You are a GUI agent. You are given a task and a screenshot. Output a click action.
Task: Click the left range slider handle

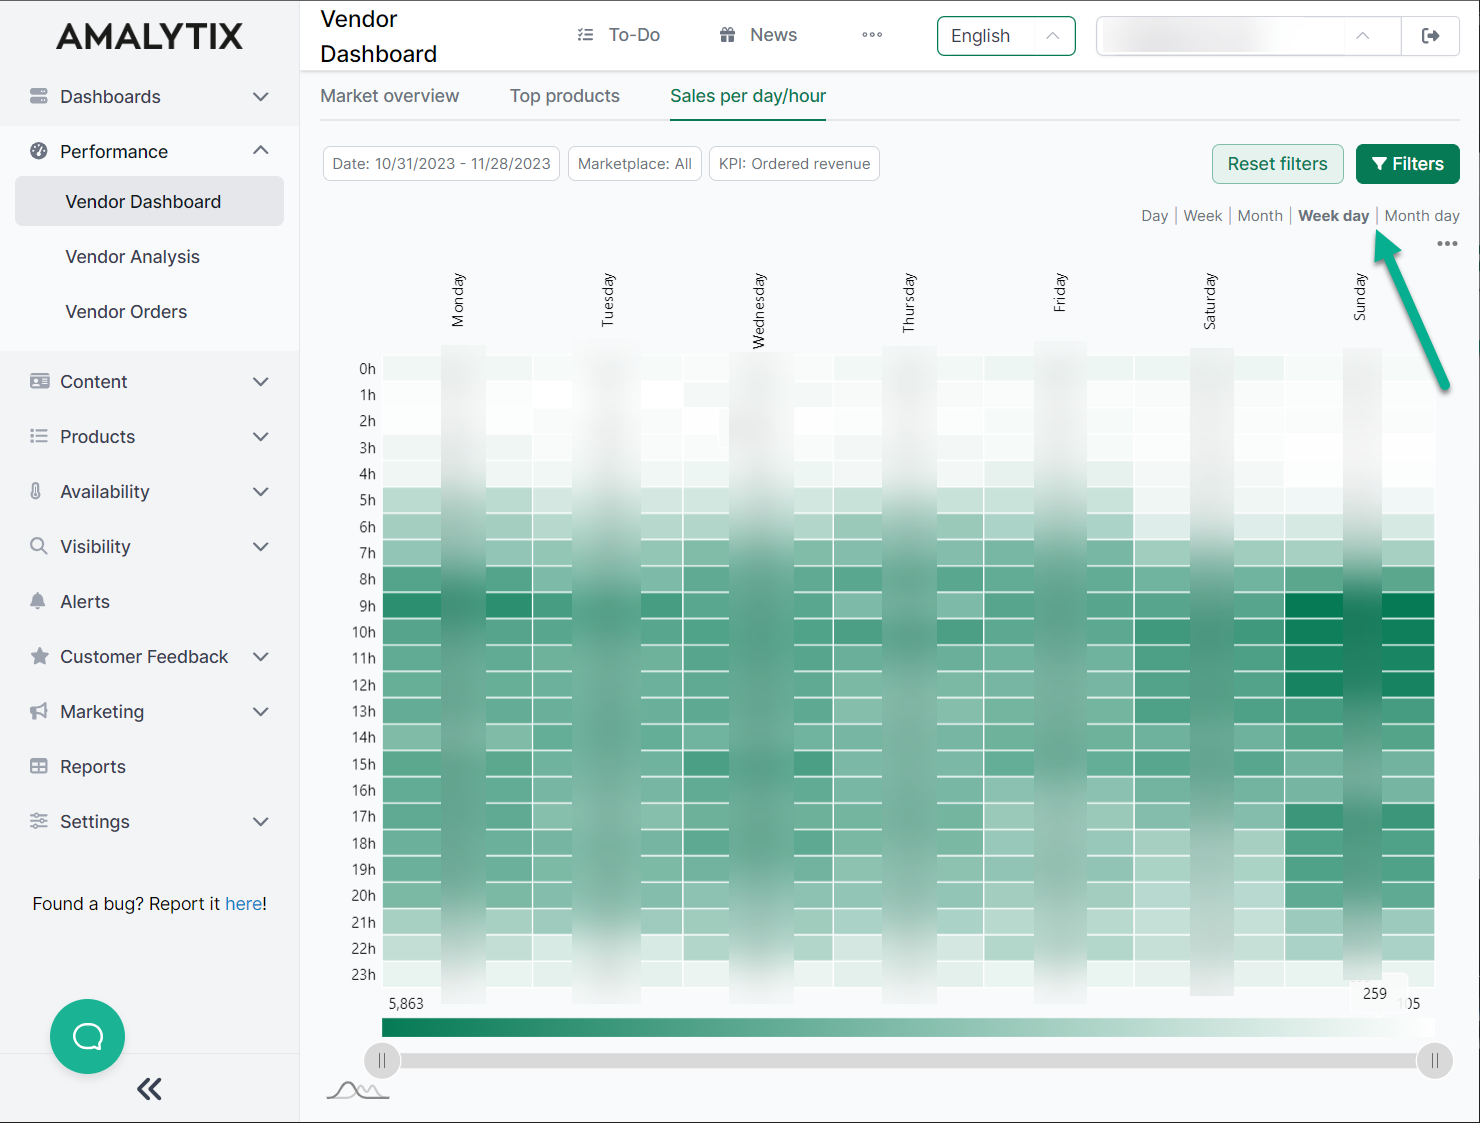pos(382,1061)
